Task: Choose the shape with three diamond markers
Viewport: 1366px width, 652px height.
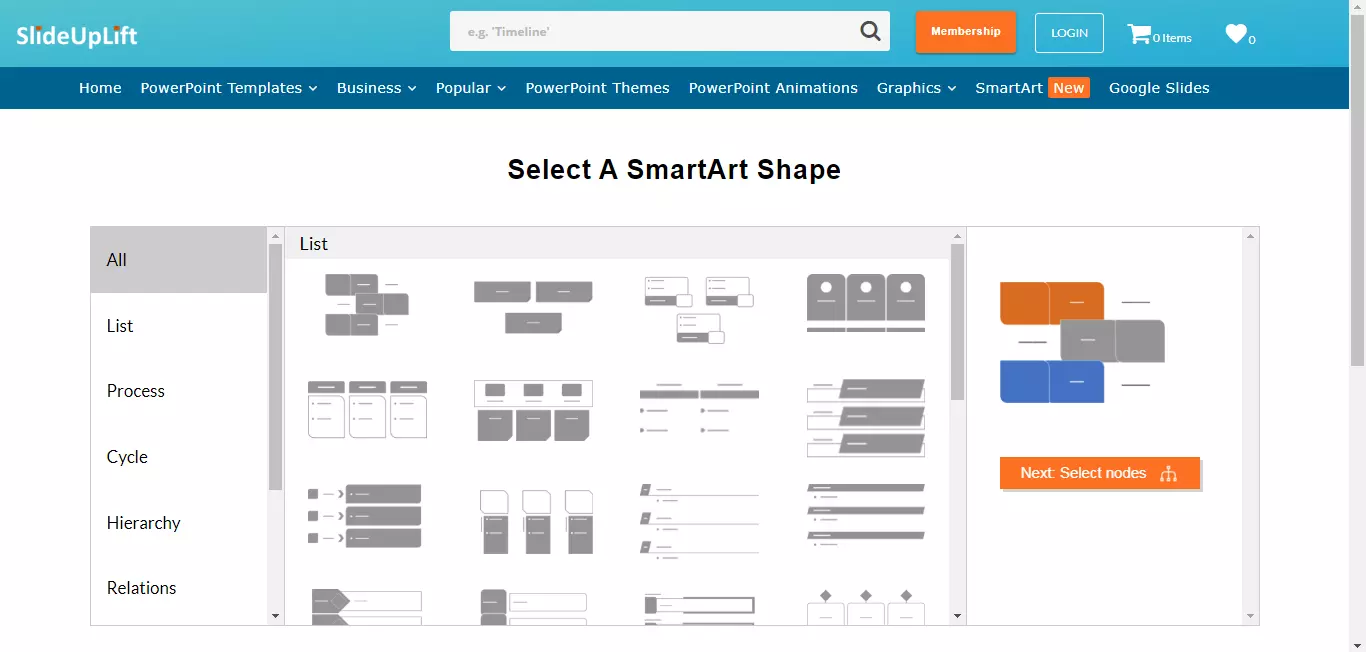Action: (865, 607)
